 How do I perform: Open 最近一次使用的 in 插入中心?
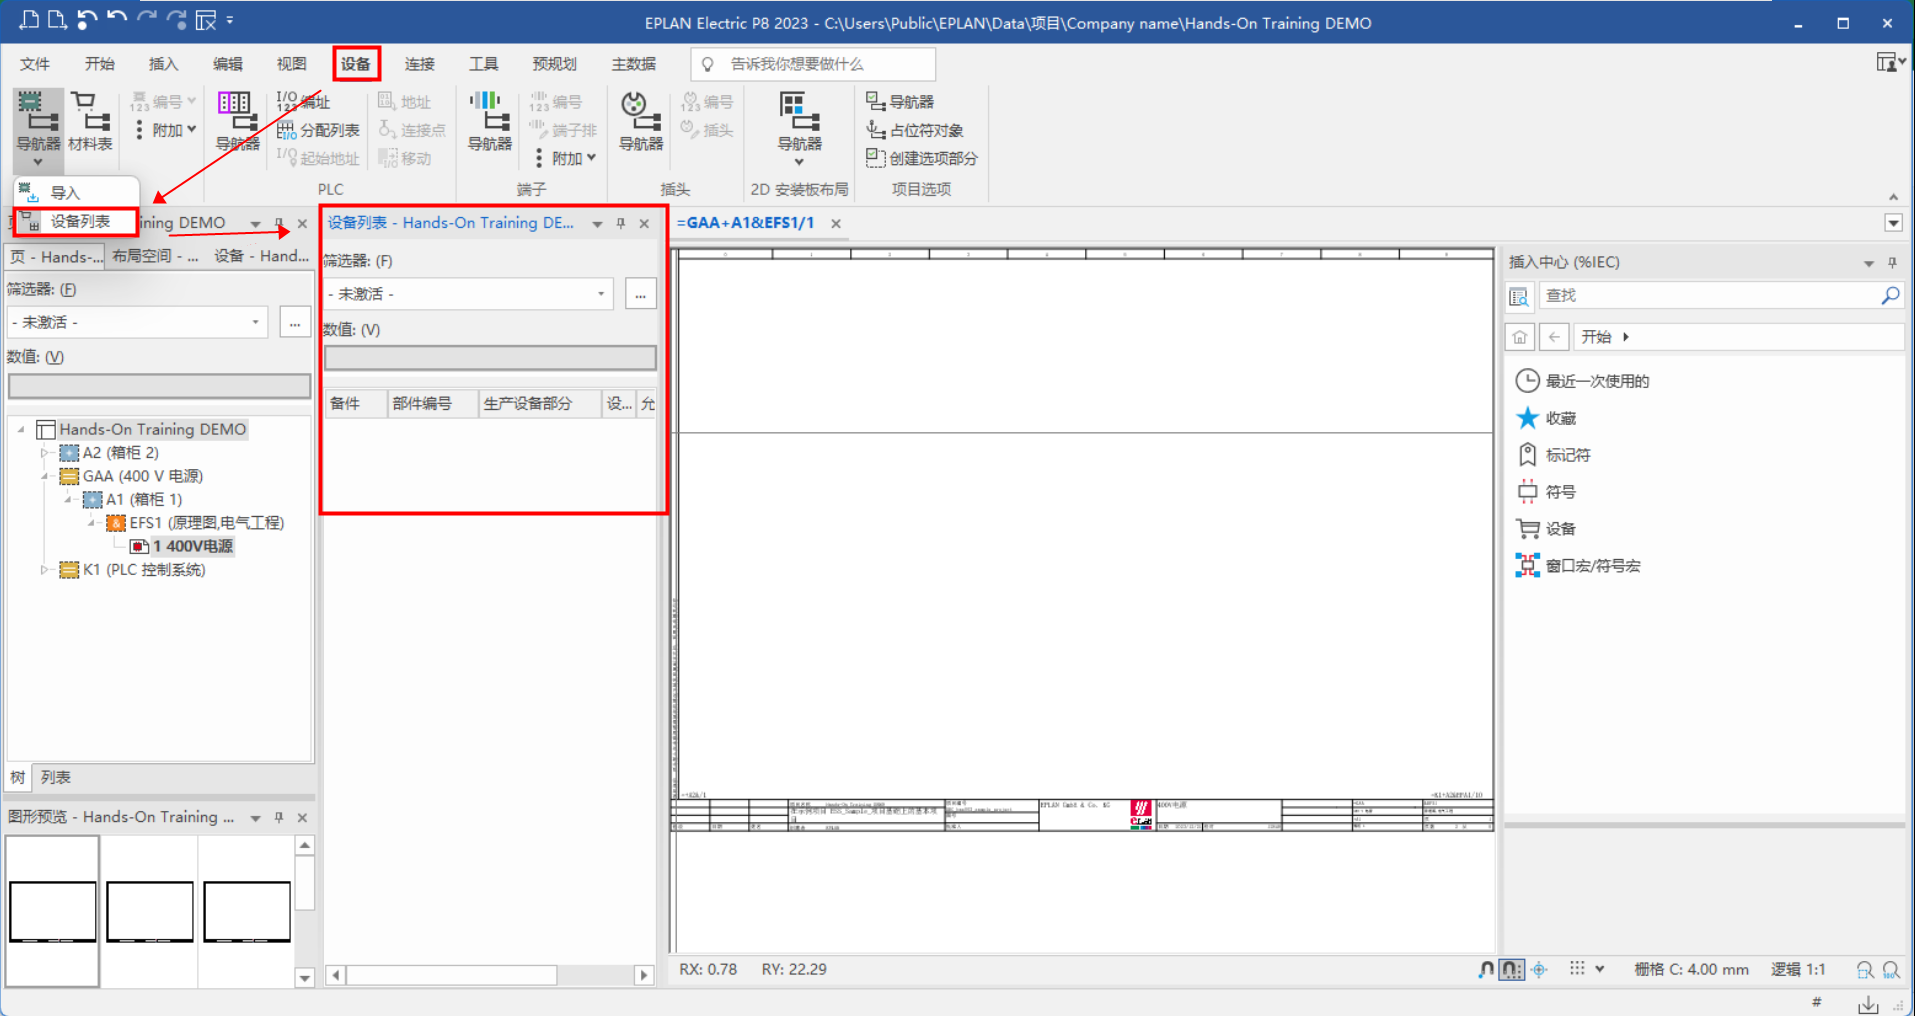[x=1582, y=381]
